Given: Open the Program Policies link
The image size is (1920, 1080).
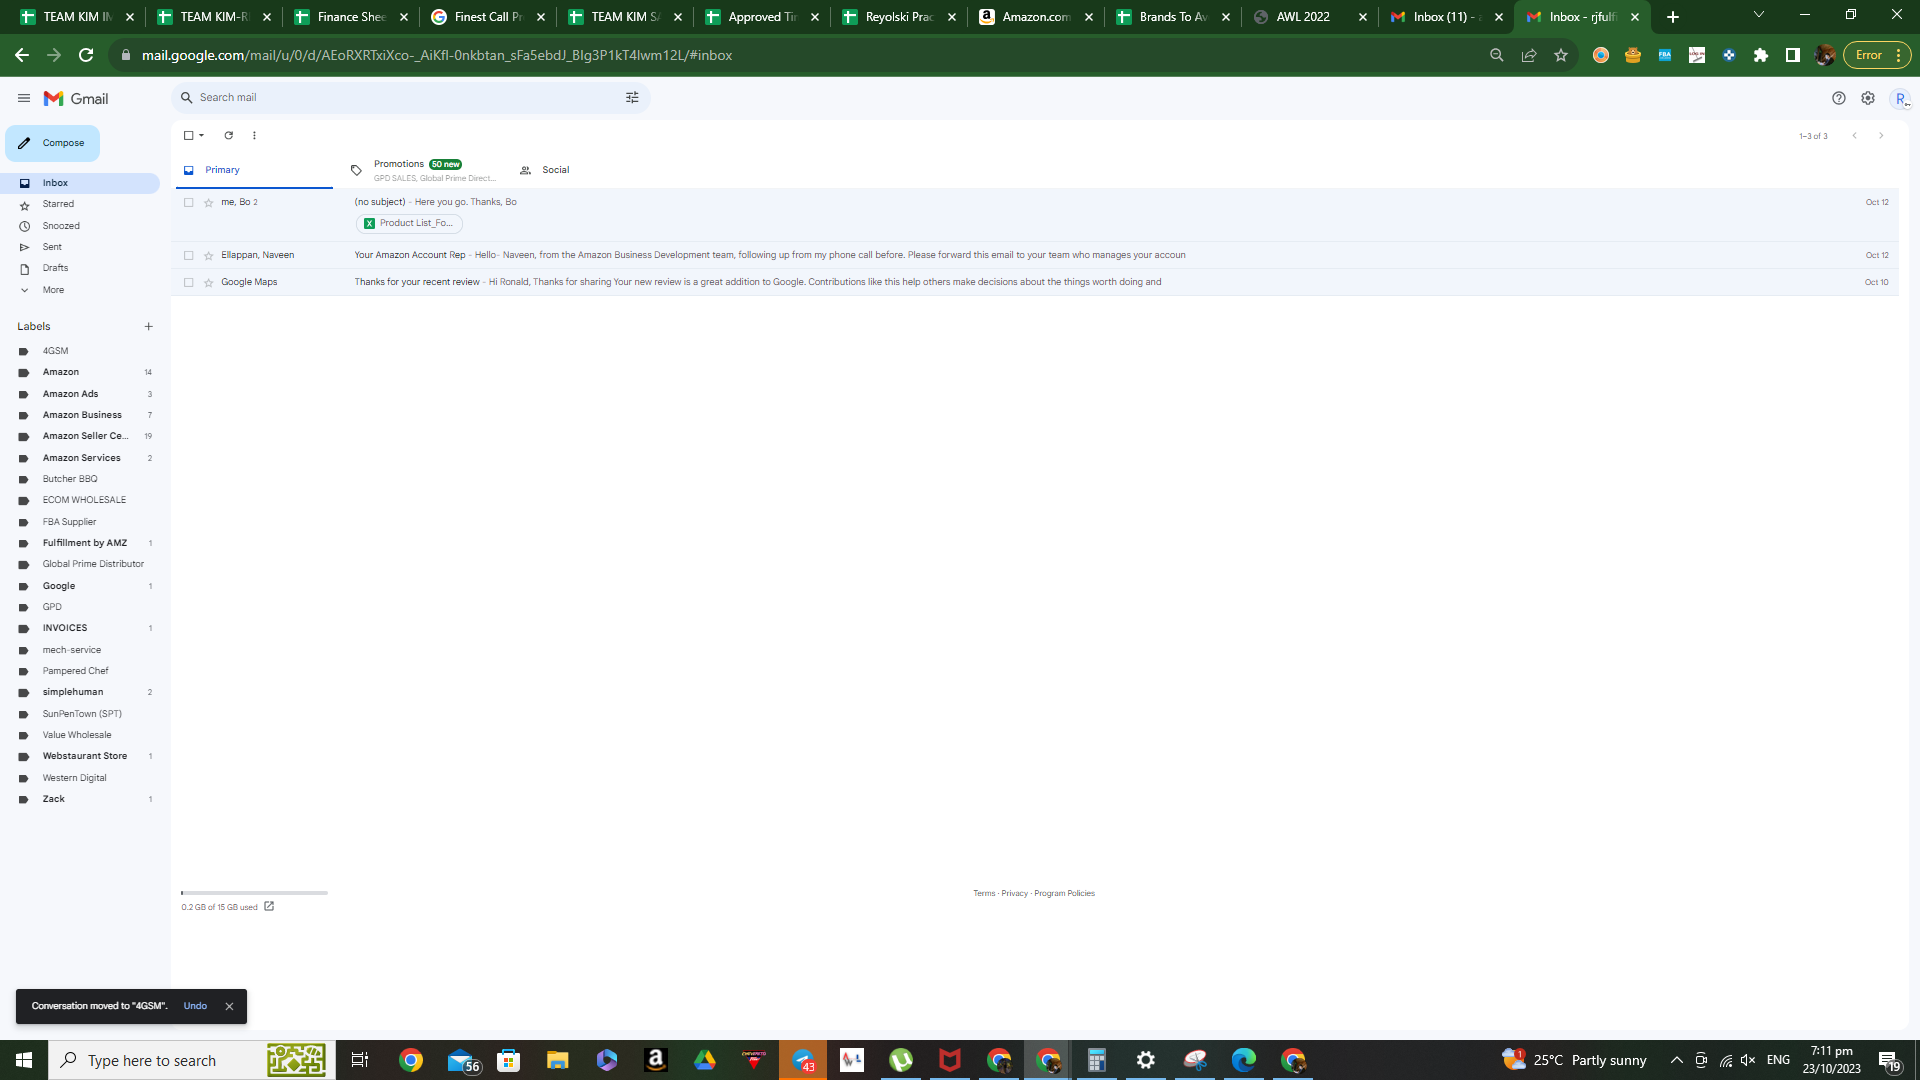Looking at the screenshot, I should pyautogui.click(x=1064, y=894).
